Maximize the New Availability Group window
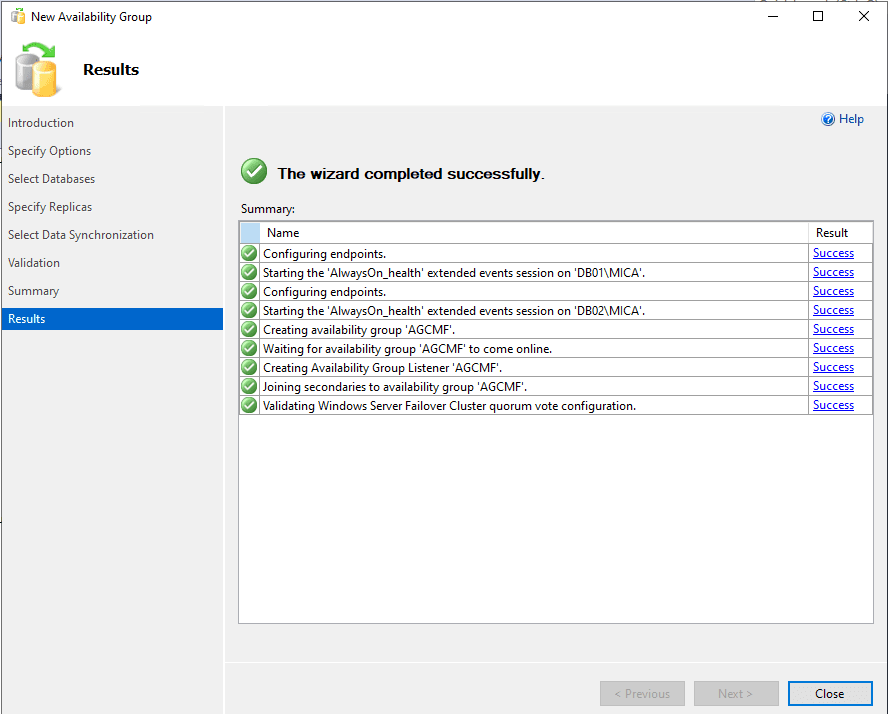Screen dimensions: 888x714 coord(818,16)
